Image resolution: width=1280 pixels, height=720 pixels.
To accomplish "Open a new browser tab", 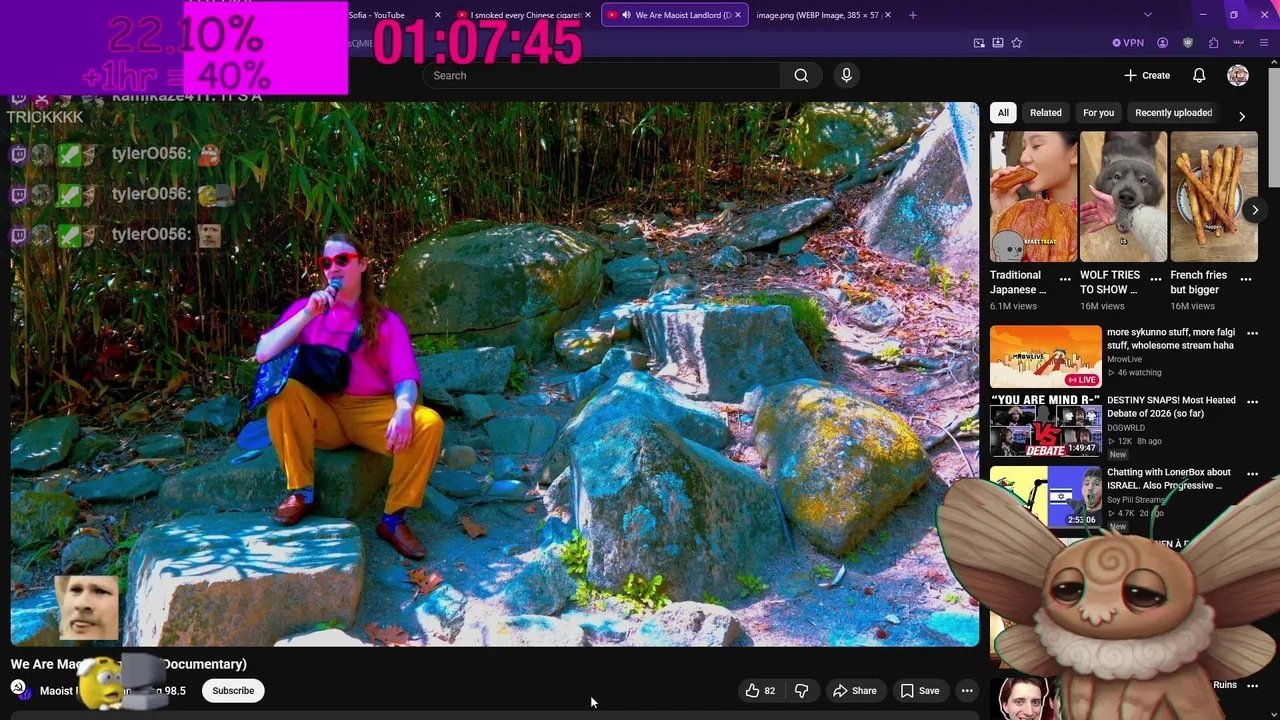I will coord(912,15).
